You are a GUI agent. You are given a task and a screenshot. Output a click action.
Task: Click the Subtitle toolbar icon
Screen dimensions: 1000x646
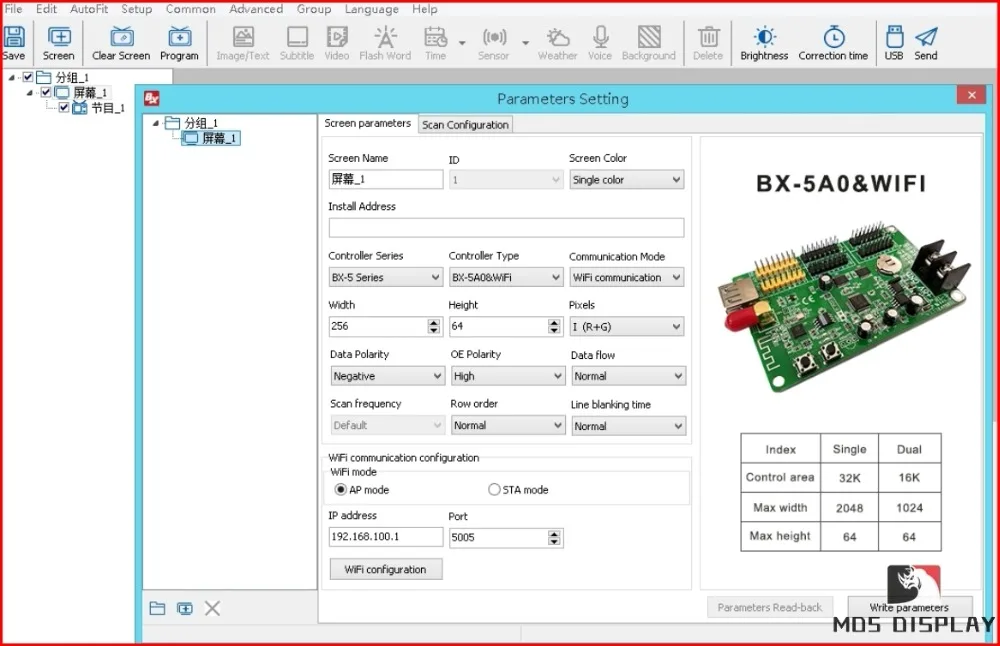(x=297, y=43)
